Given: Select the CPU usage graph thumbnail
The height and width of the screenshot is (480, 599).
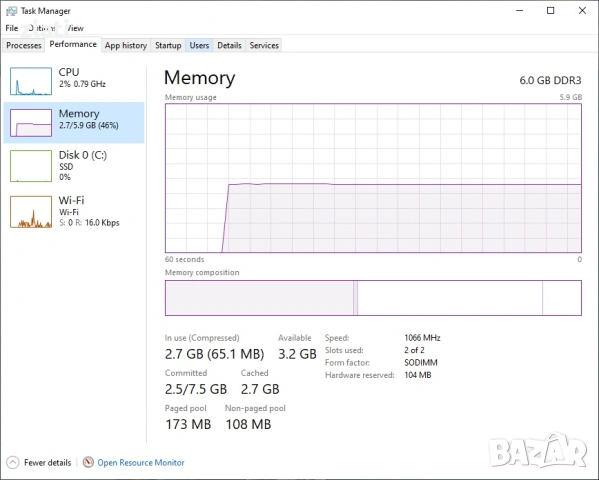Looking at the screenshot, I should point(31,81).
